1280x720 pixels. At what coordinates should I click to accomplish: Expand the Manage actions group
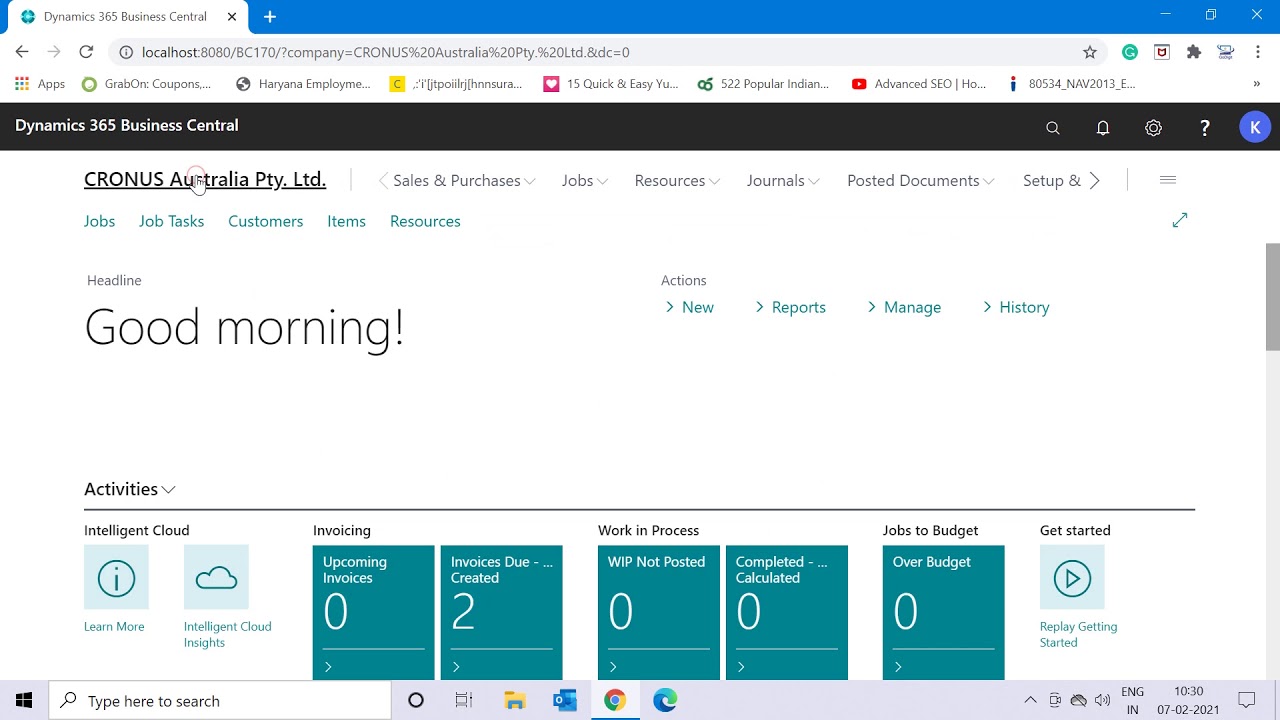[904, 307]
